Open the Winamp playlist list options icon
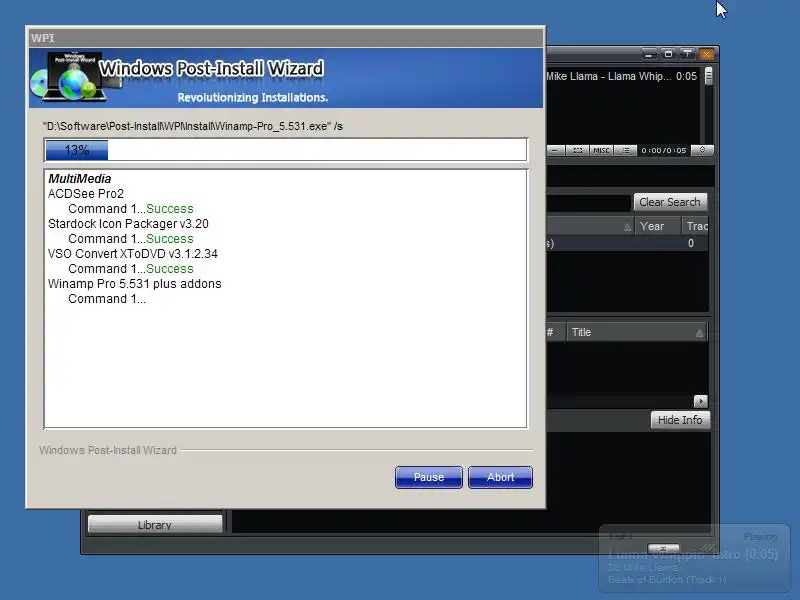Image resolution: width=800 pixels, height=600 pixels. pyautogui.click(x=626, y=151)
